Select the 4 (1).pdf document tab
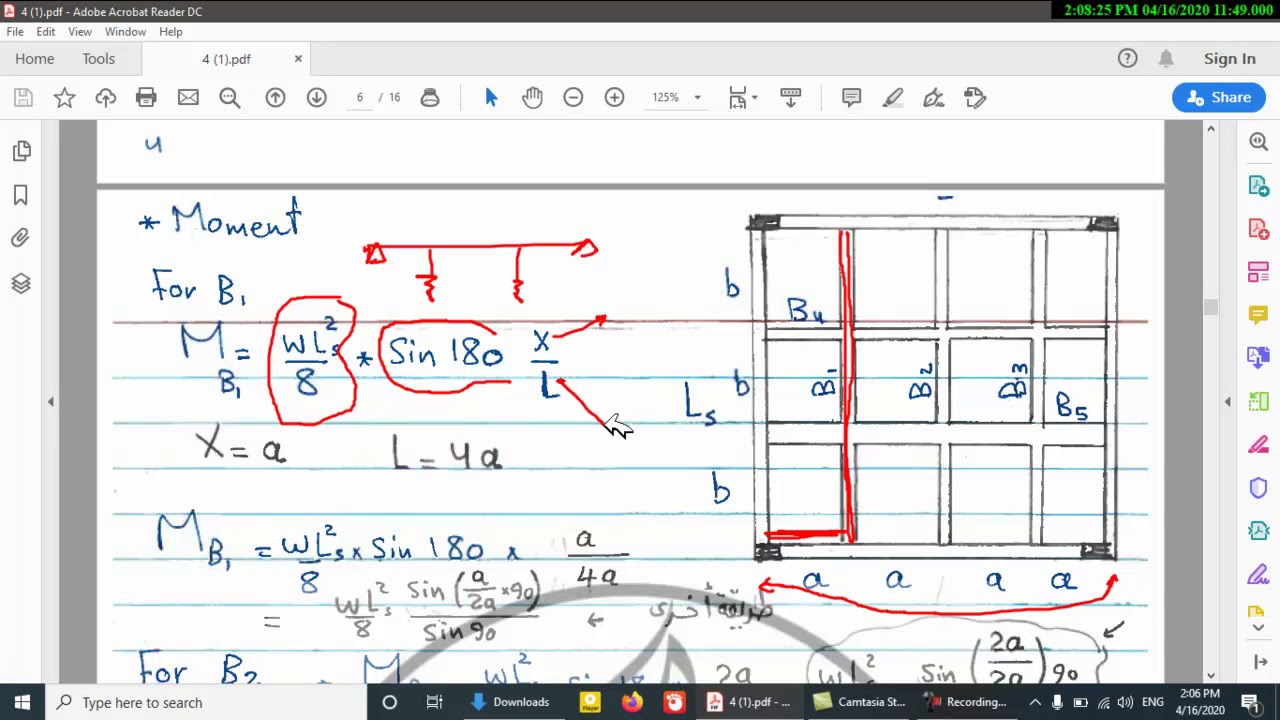The width and height of the screenshot is (1280, 720). [226, 59]
